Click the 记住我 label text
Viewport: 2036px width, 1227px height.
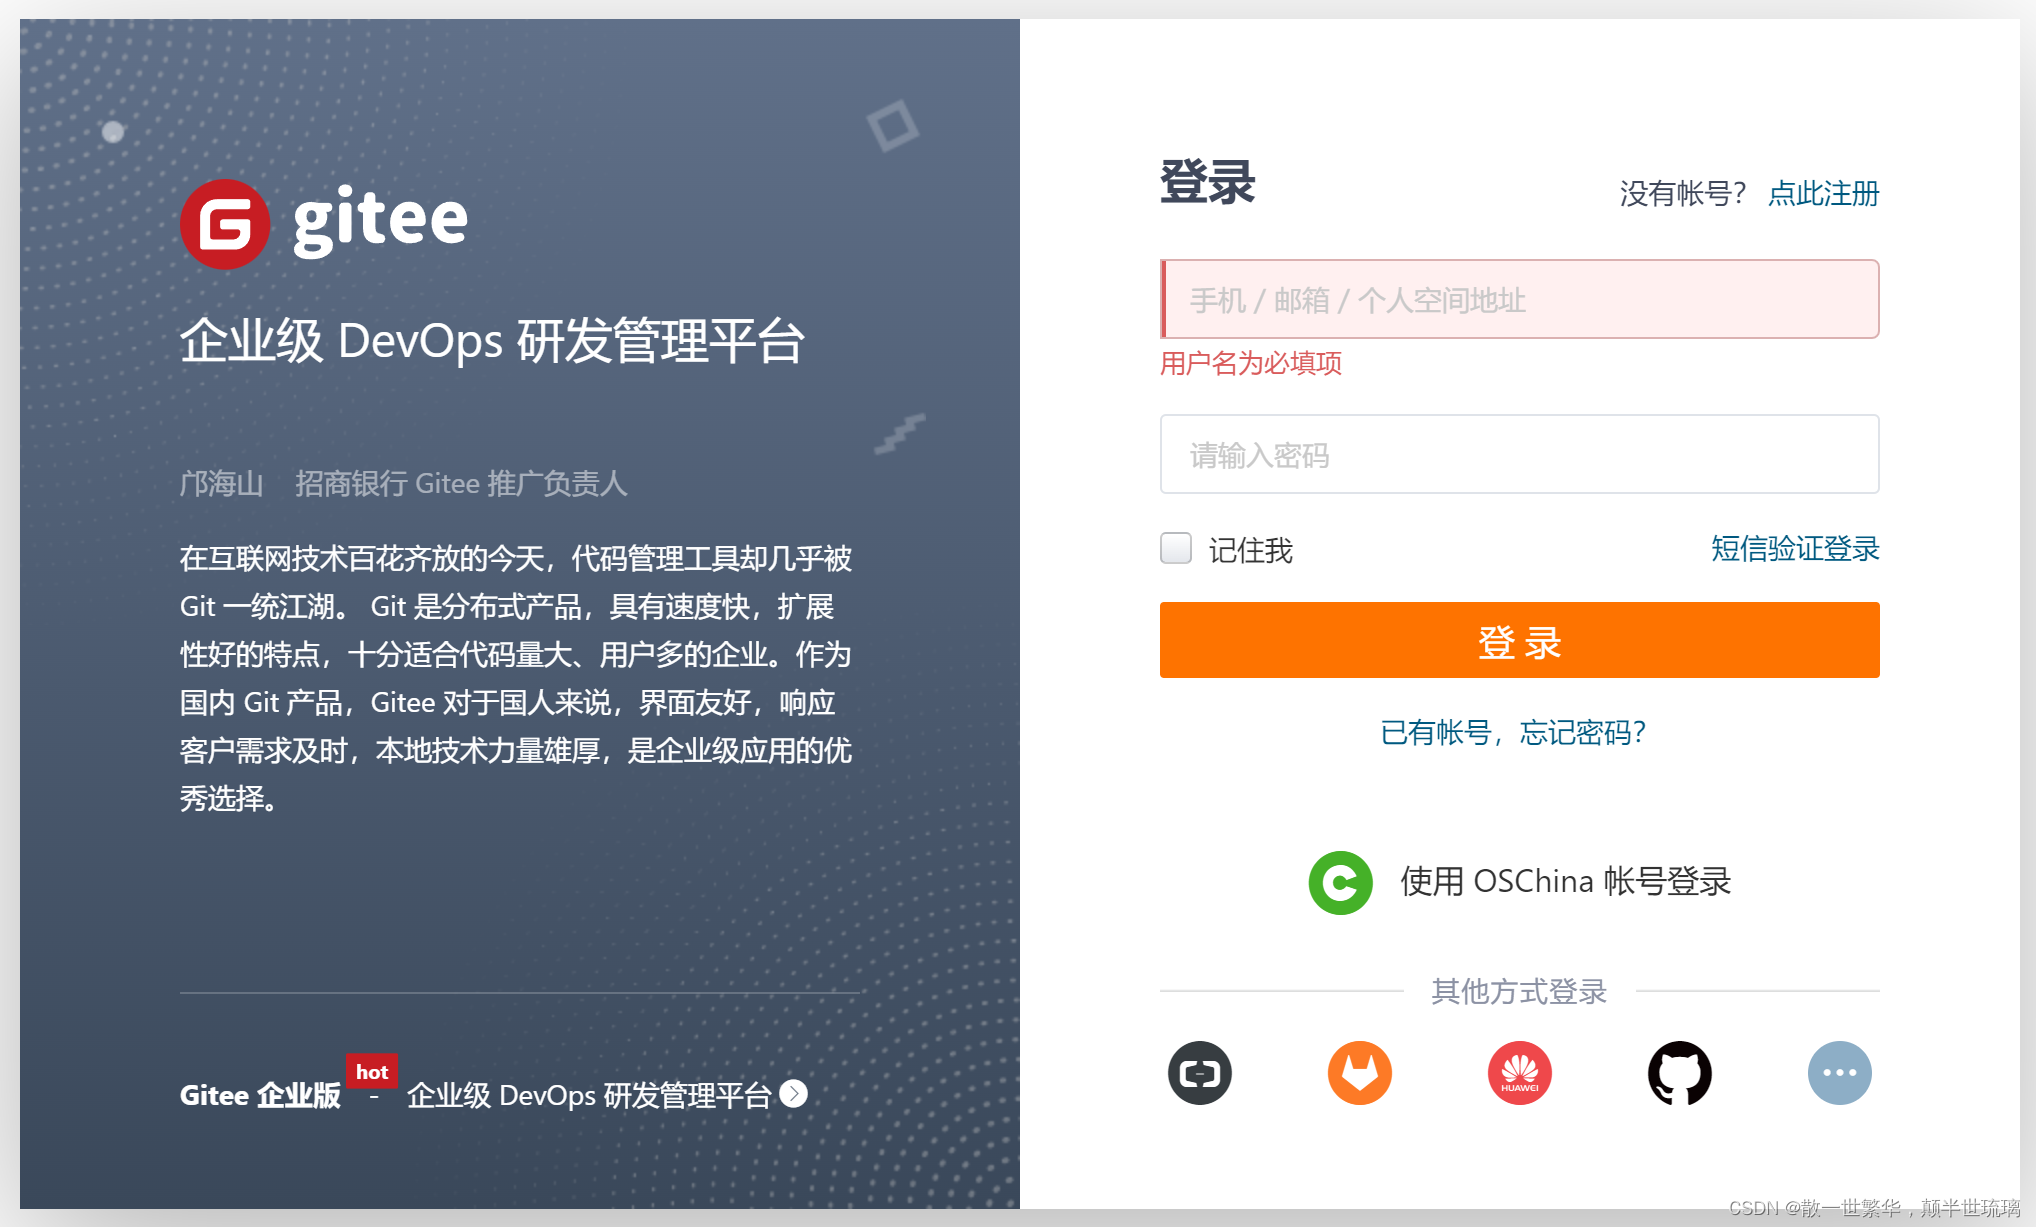[1250, 550]
